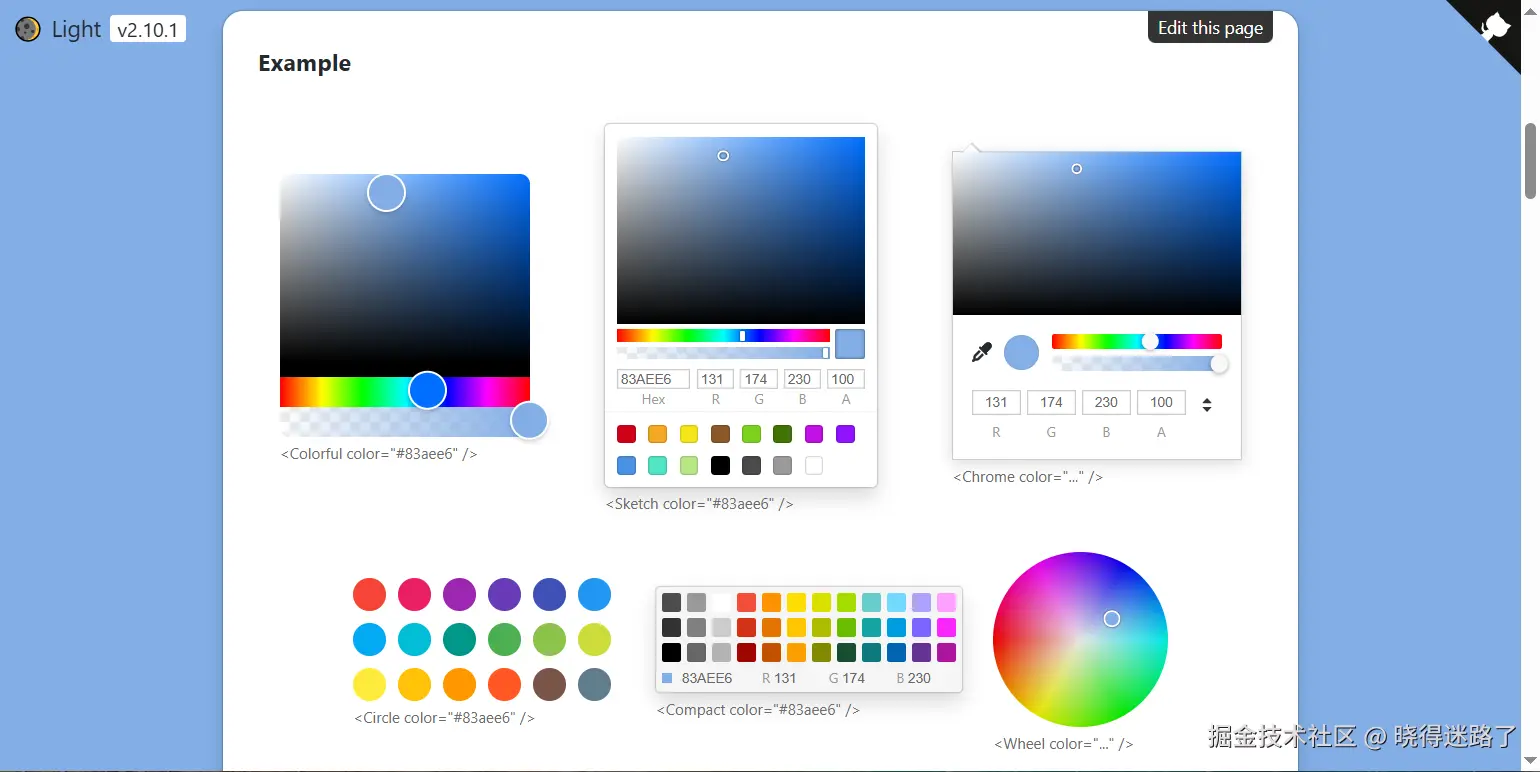The image size is (1540, 772).
Task: Click the round logo icon beside Light
Action: tap(28, 29)
